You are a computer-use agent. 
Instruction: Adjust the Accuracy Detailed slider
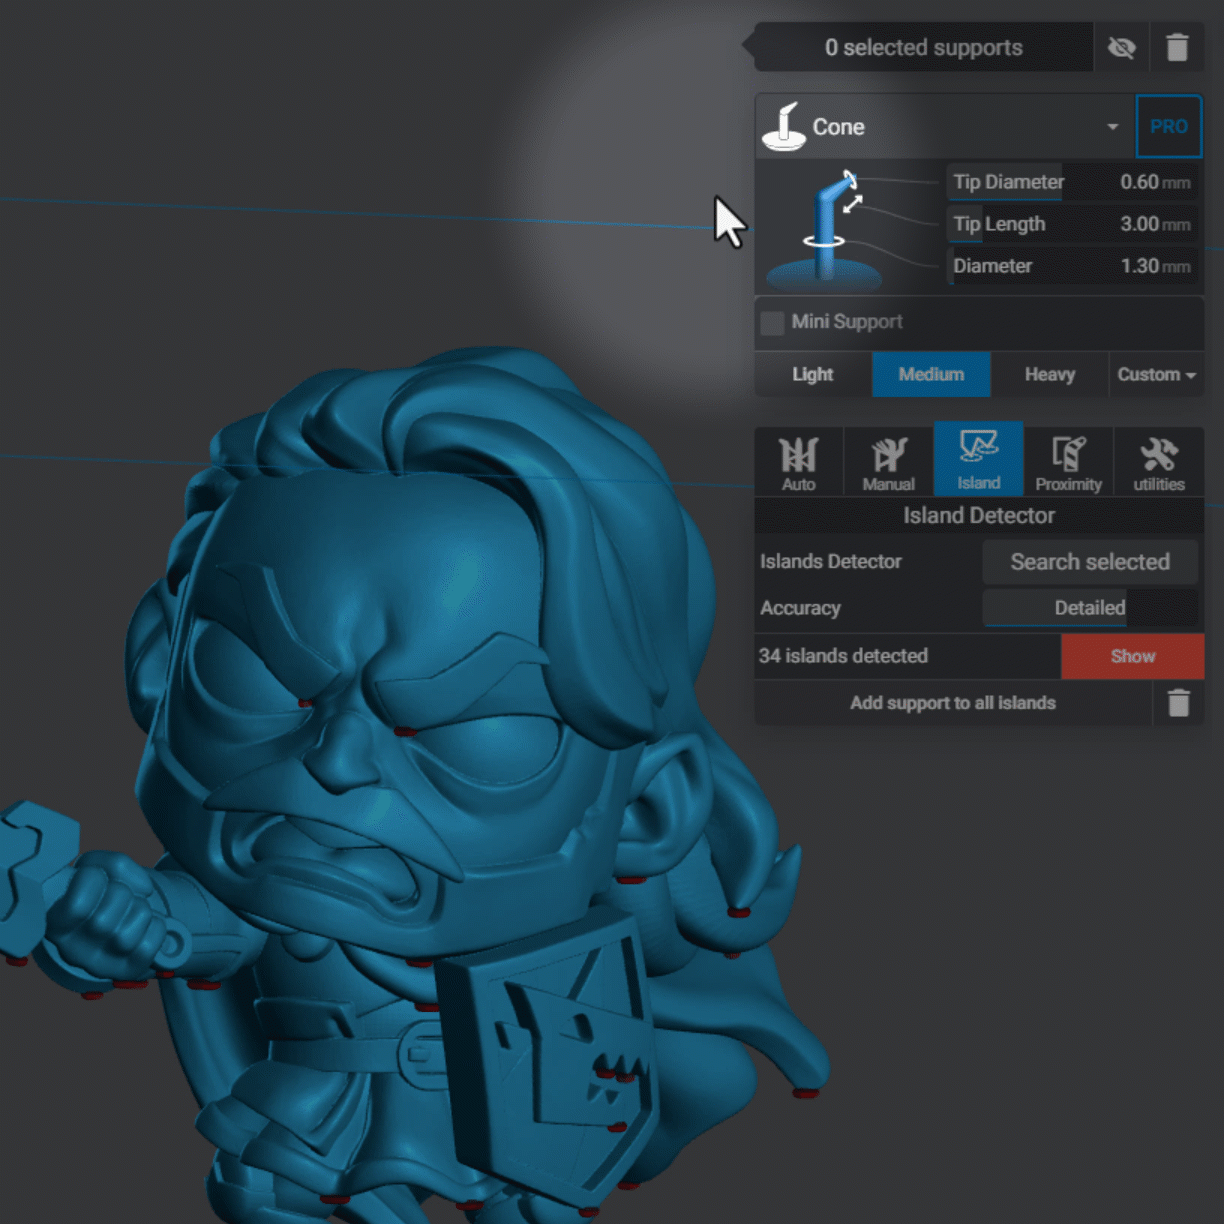1089,608
